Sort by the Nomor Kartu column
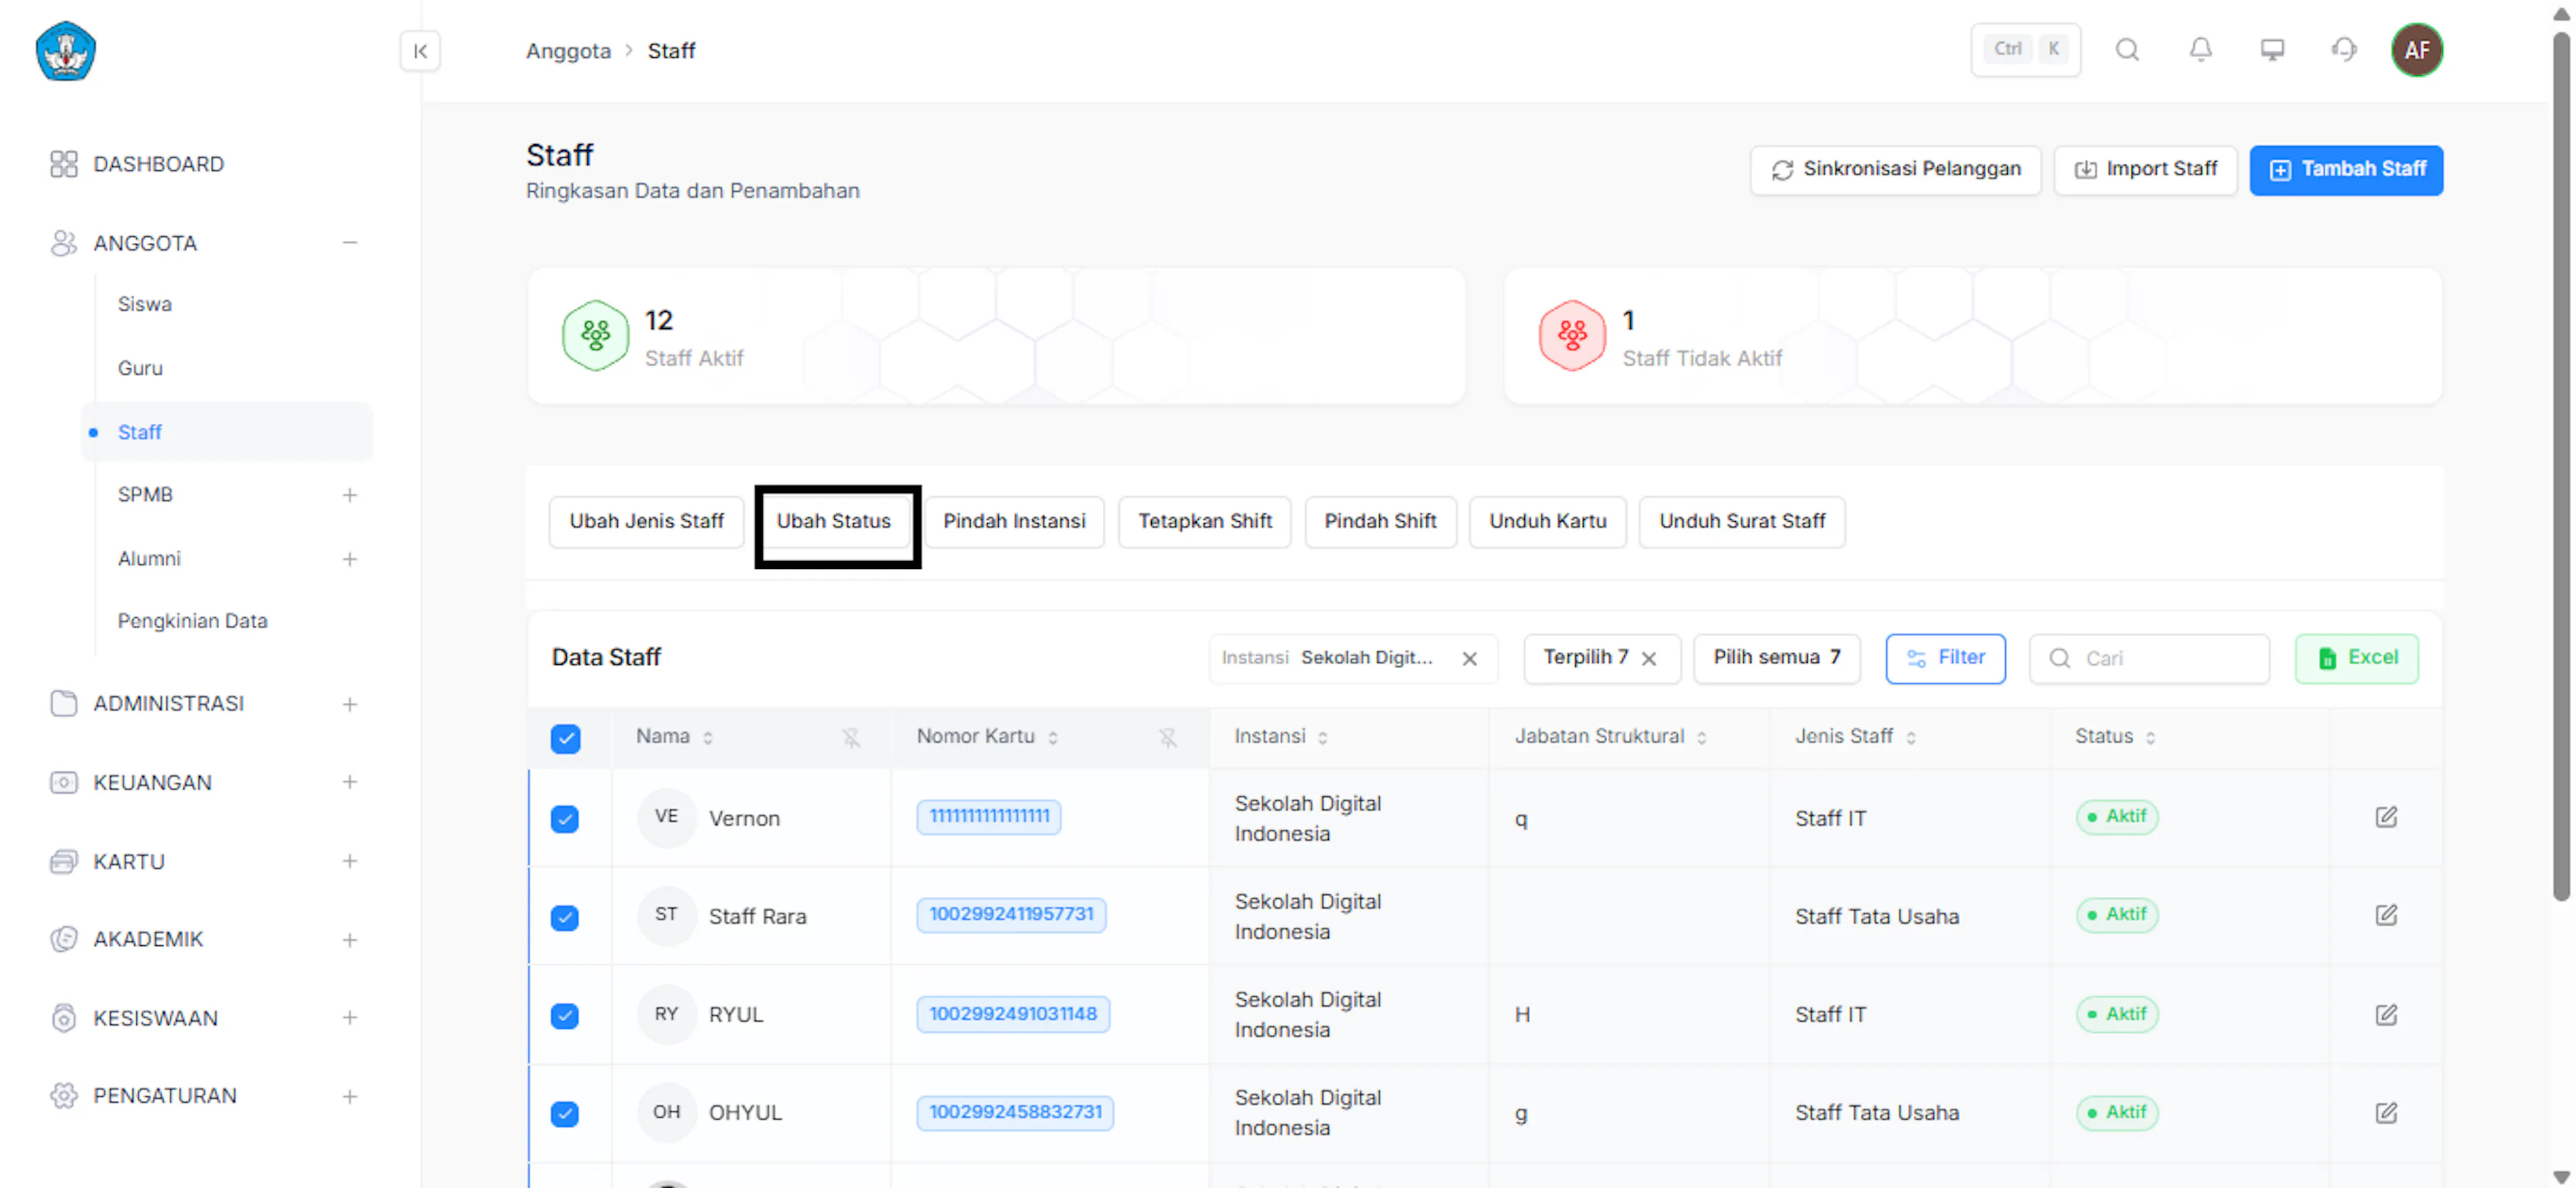Image resolution: width=2576 pixels, height=1188 pixels. point(1052,738)
